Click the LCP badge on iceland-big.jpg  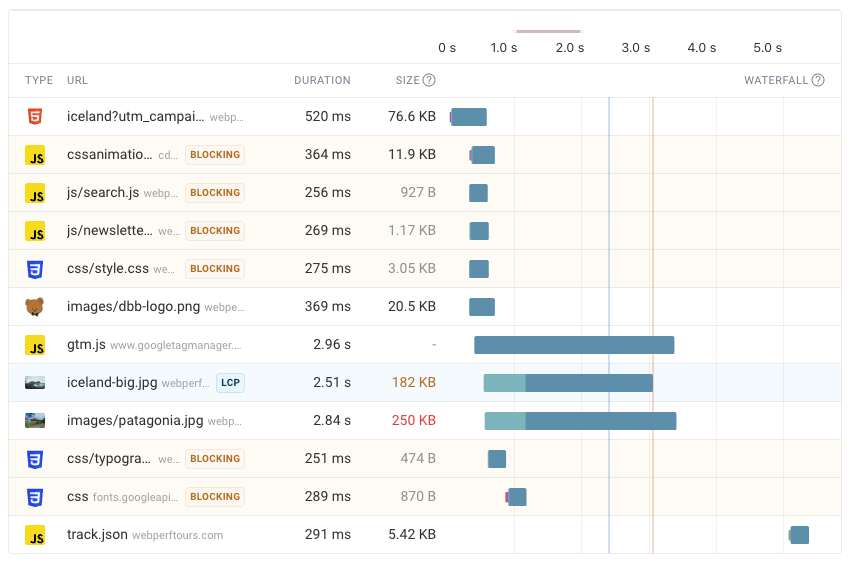pos(230,383)
